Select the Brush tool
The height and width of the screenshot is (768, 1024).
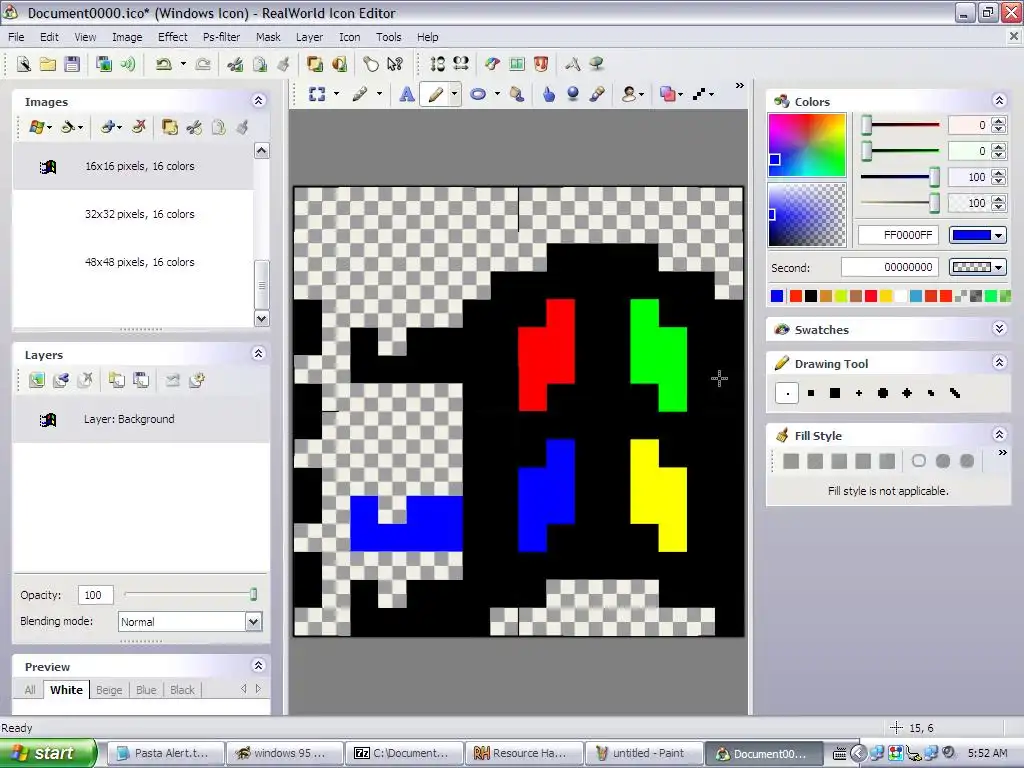360,95
